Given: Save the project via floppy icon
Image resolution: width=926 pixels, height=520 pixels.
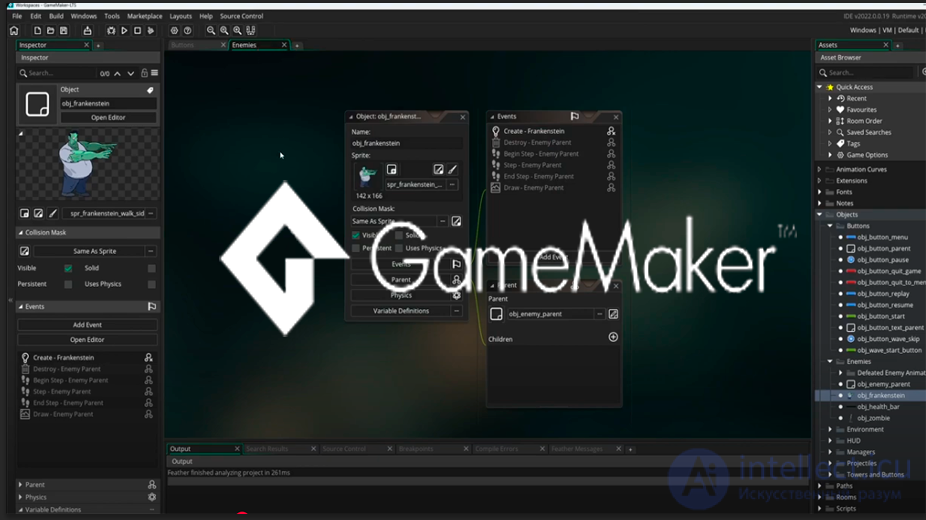Looking at the screenshot, I should coord(64,31).
